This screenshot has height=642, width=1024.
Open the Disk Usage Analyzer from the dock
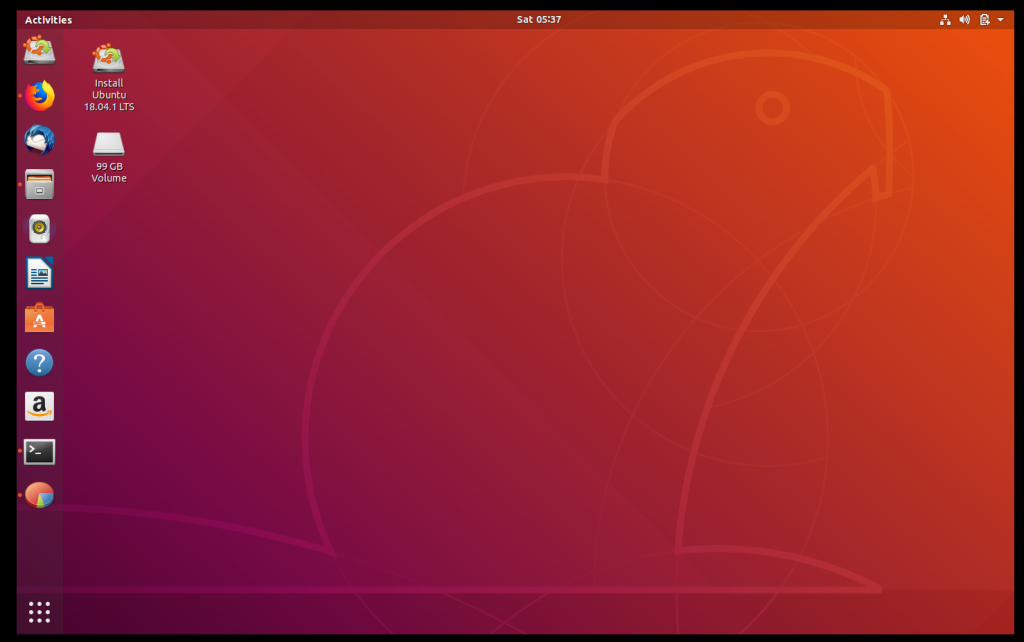[x=39, y=495]
